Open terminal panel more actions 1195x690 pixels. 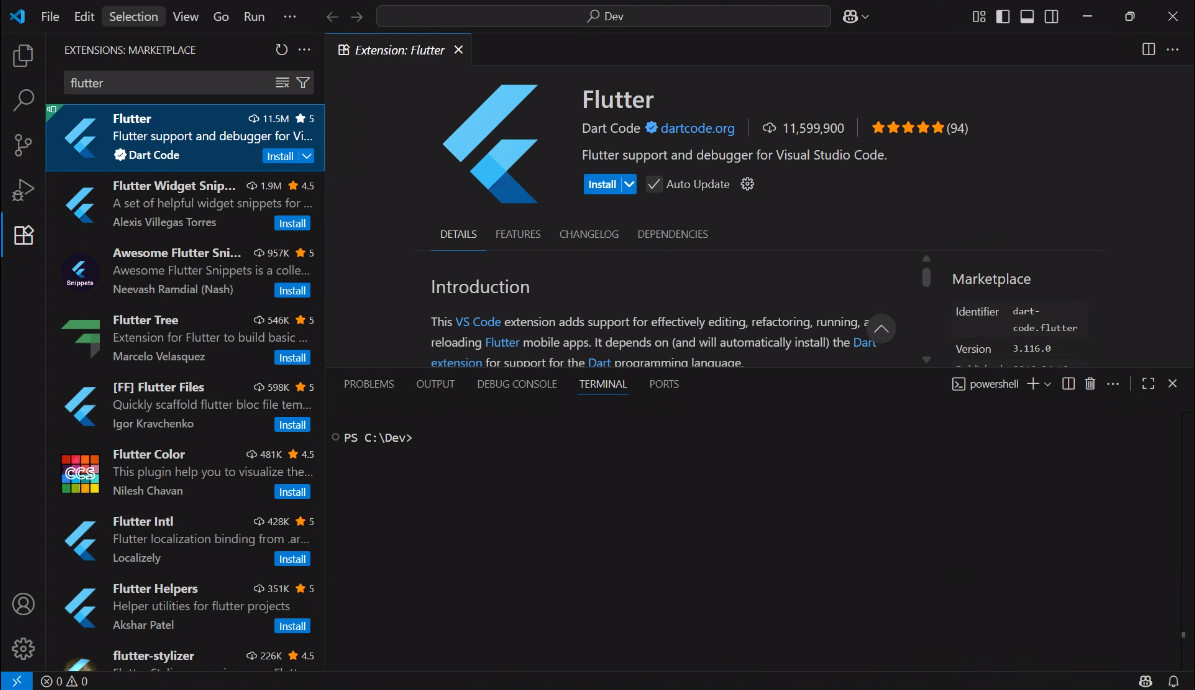1113,384
